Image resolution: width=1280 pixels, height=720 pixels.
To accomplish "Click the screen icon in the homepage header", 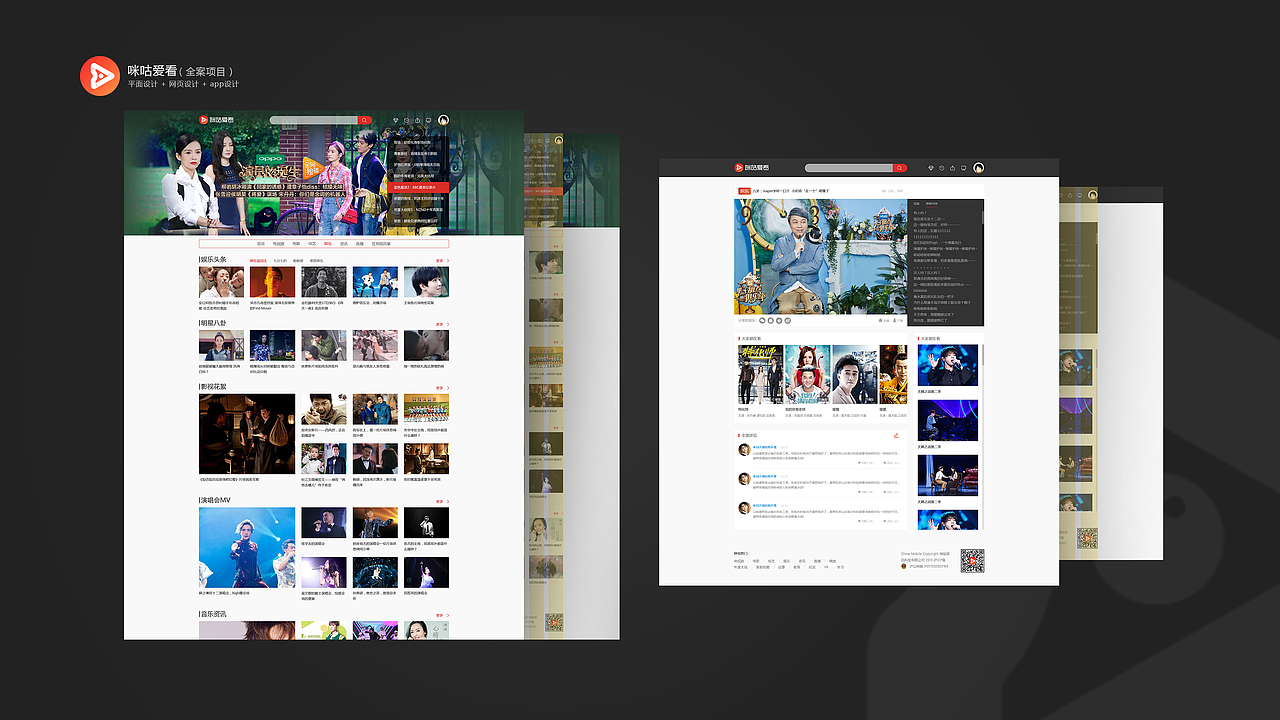I will pyautogui.click(x=428, y=120).
